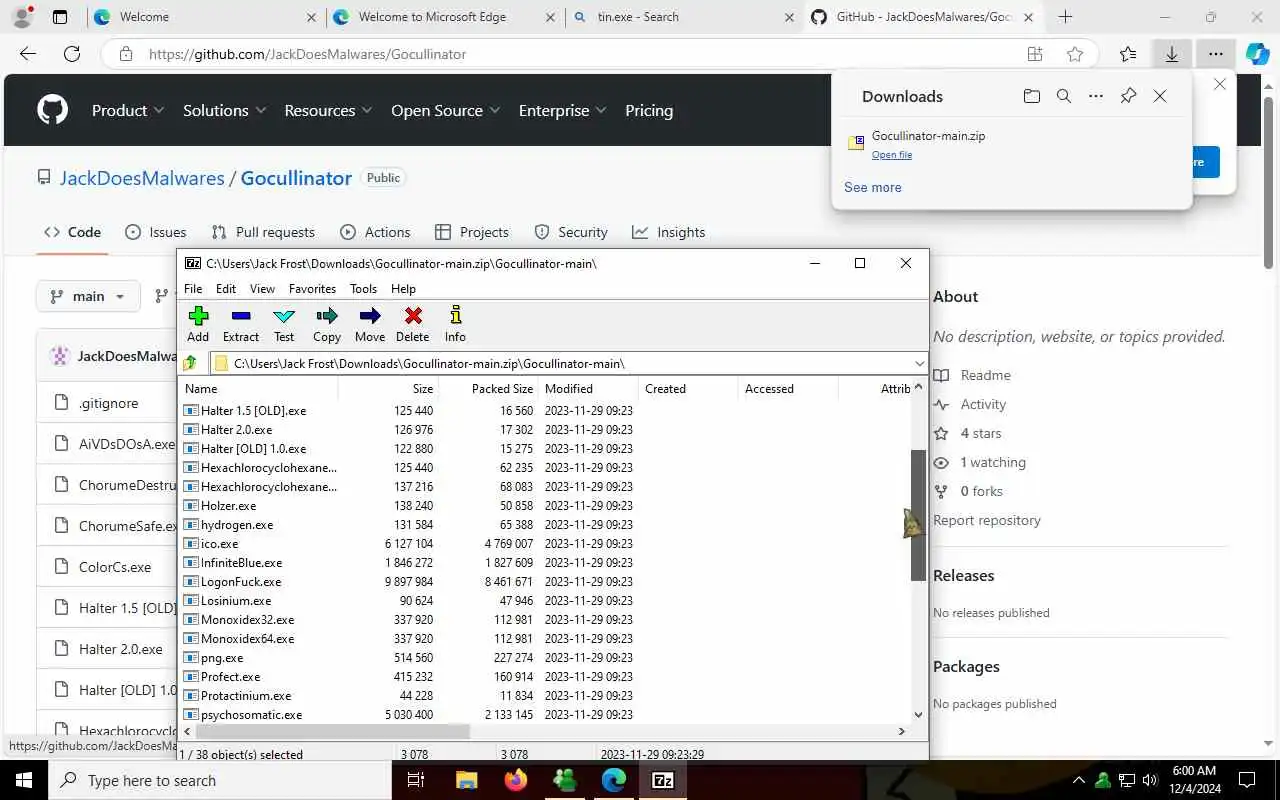1280x800 pixels.
Task: Click the Extract toolbar icon in 7-Zip
Action: pos(241,324)
